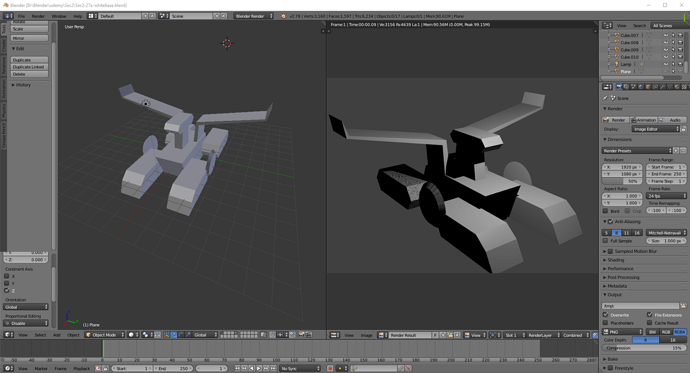The image size is (690, 373).
Task: Toggle the 3D manipulator widget icon
Action: 167,335
